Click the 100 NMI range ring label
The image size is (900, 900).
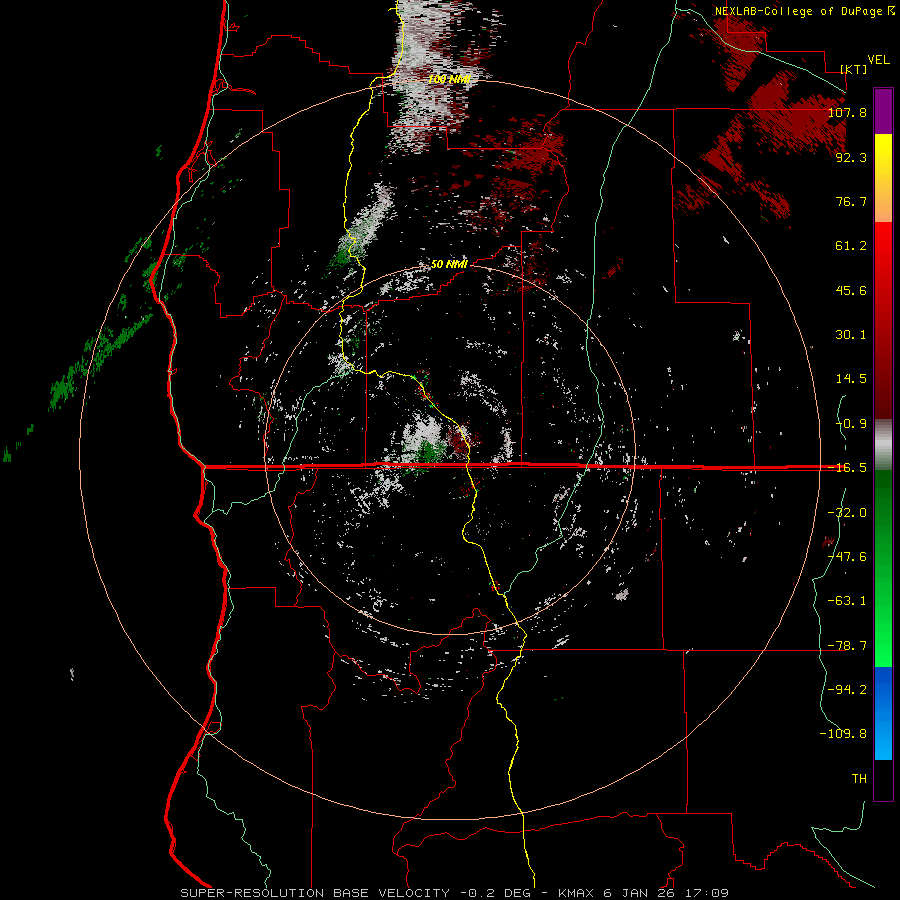449,79
